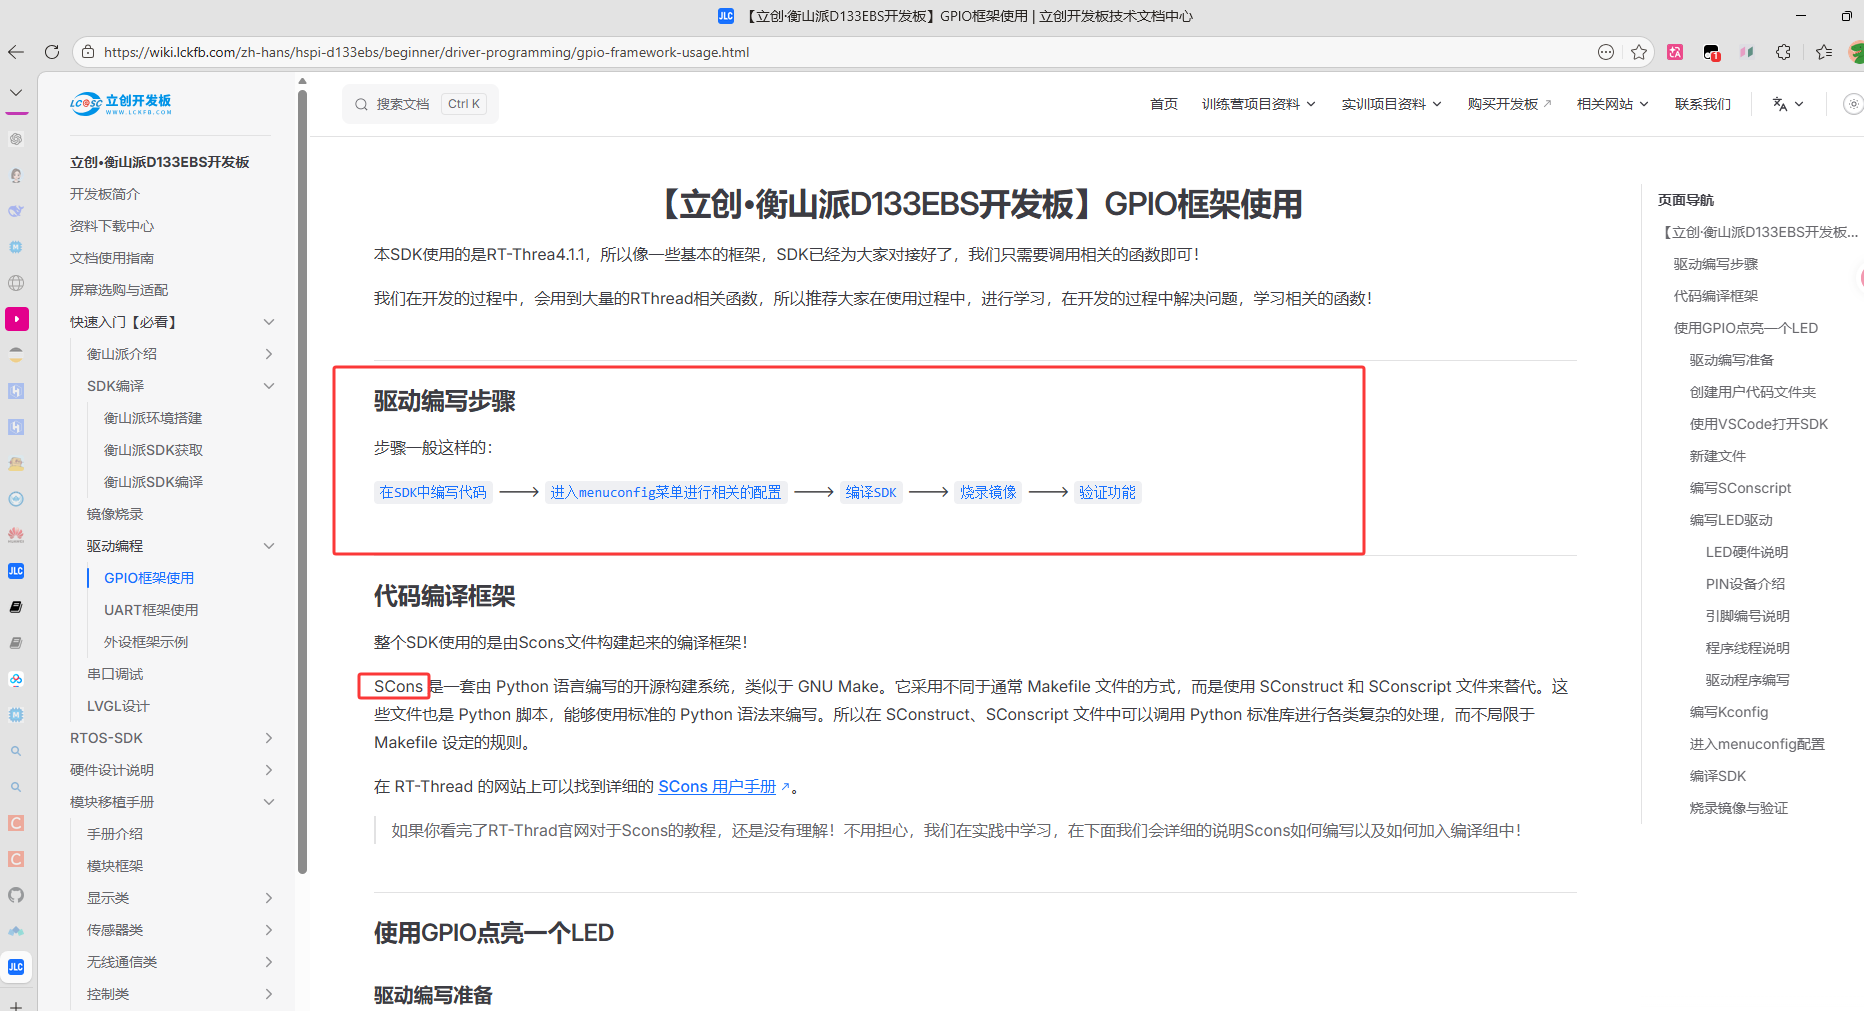Open 屏幕选购与适配 in the sidebar
Viewport: 1864px width, 1011px height.
pos(119,290)
